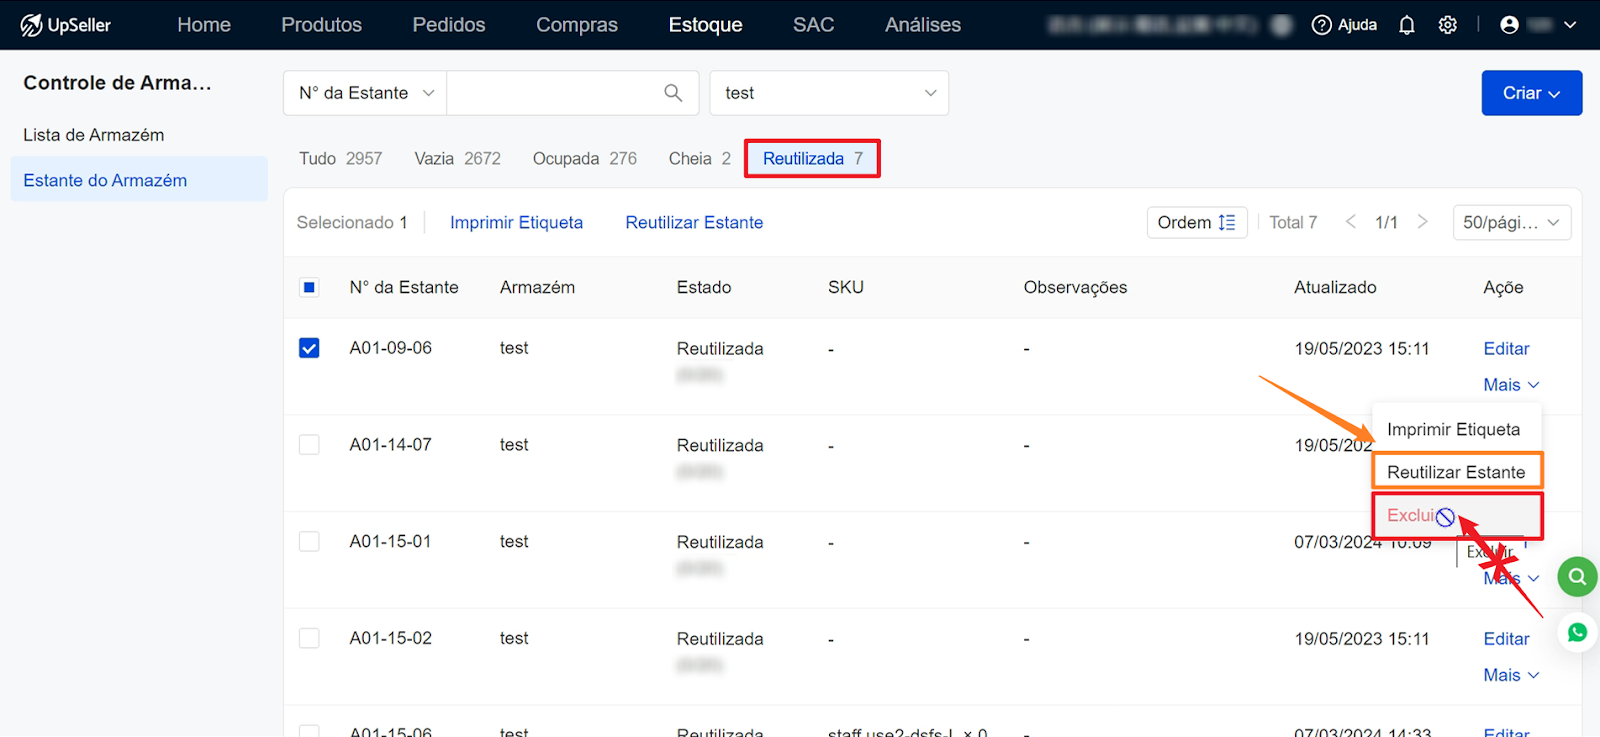
Task: Choose Excluir in the popup menu
Action: point(1456,516)
